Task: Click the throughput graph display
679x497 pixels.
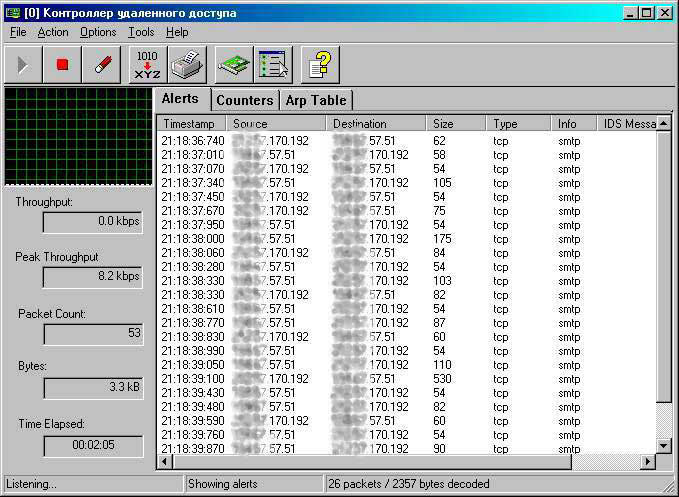Action: tap(78, 136)
